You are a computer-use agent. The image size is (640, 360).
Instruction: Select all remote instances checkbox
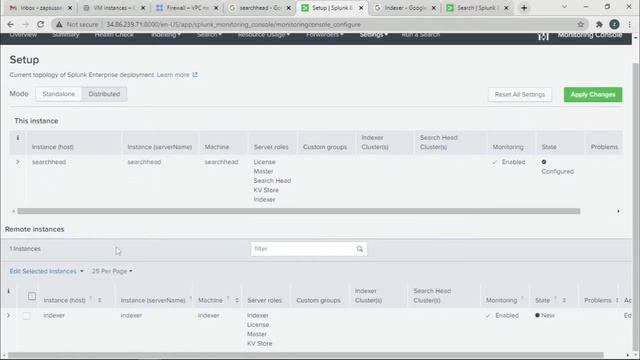click(x=32, y=296)
